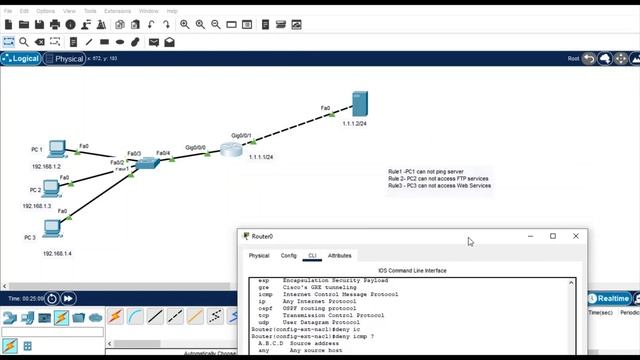Click the connections list horizontal scrollbar
Screen dimensions: 640x360
tap(137, 344)
